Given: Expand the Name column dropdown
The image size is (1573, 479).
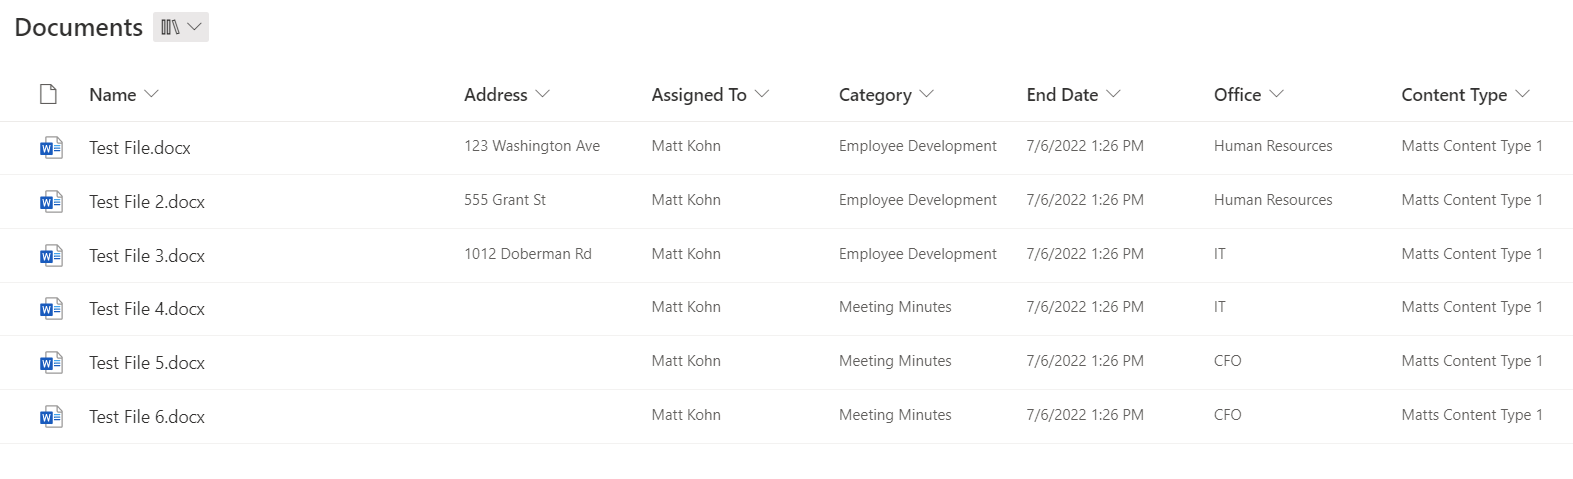Looking at the screenshot, I should click(x=124, y=94).
